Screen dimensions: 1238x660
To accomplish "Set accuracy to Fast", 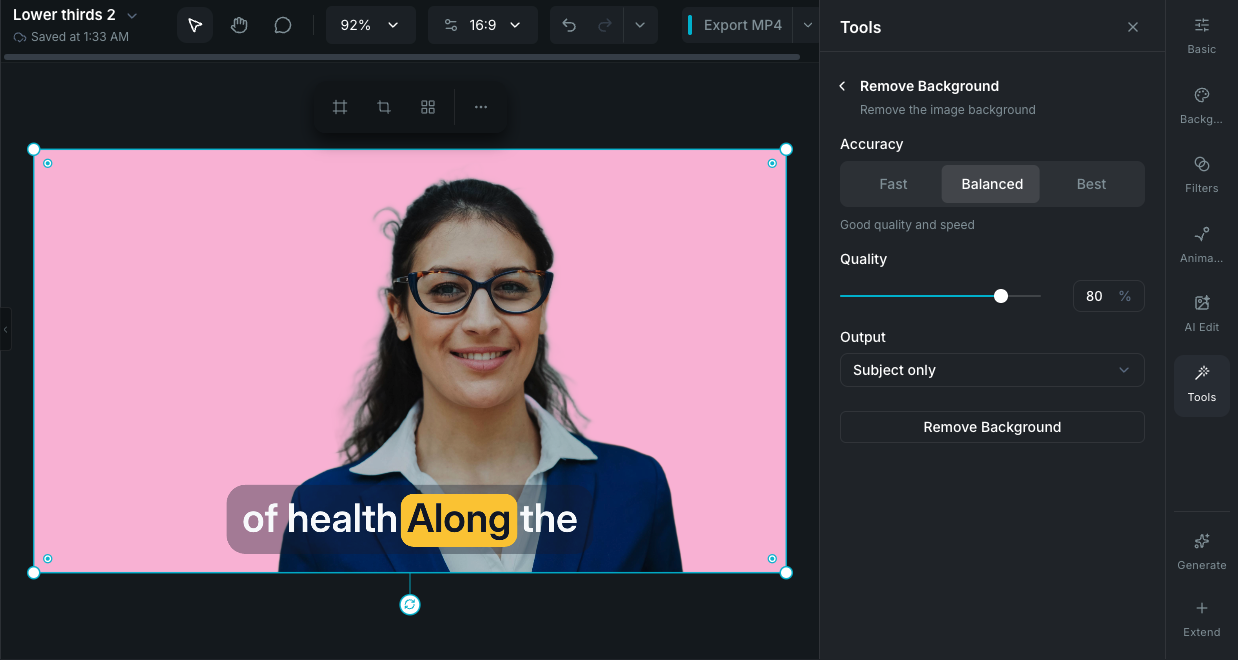I will click(x=893, y=184).
